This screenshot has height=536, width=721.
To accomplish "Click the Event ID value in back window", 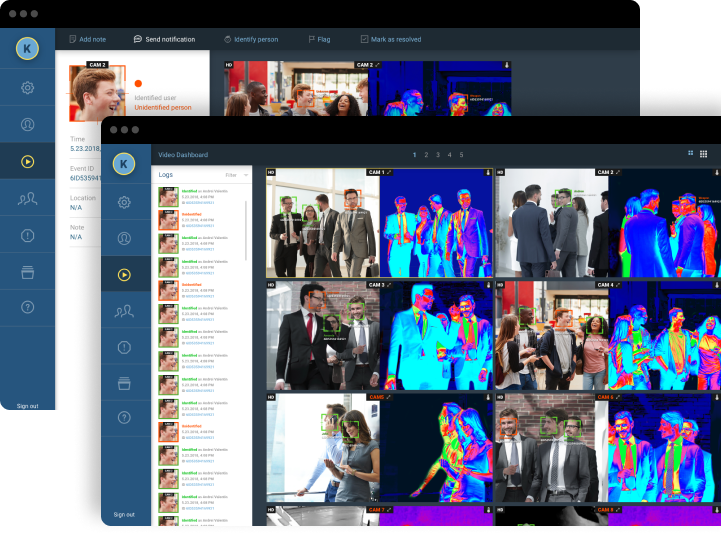I will [x=85, y=178].
